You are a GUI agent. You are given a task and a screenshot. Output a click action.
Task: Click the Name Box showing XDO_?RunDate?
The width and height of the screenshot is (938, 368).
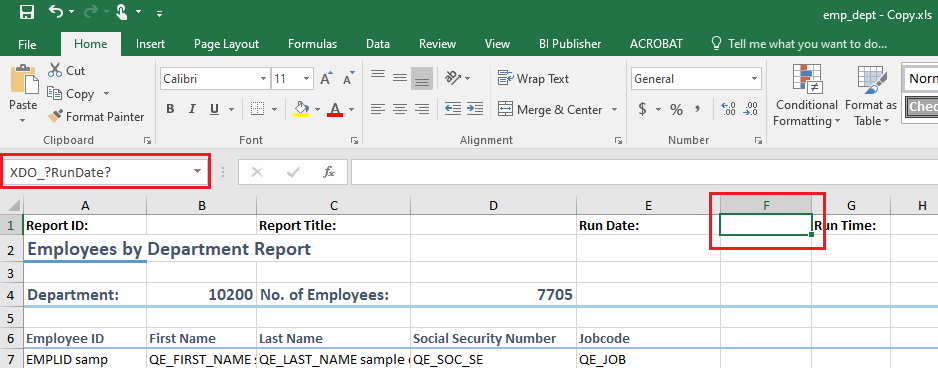click(x=106, y=172)
